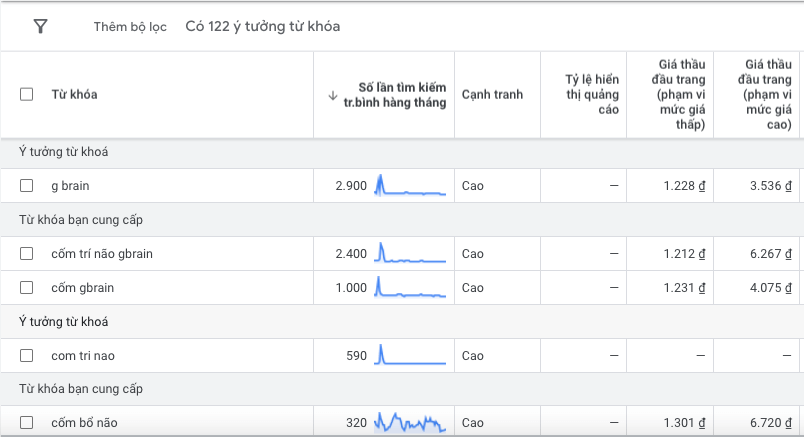
Task: Click the Tỷ lệ hiển thị quảng cáo header
Action: [x=592, y=94]
